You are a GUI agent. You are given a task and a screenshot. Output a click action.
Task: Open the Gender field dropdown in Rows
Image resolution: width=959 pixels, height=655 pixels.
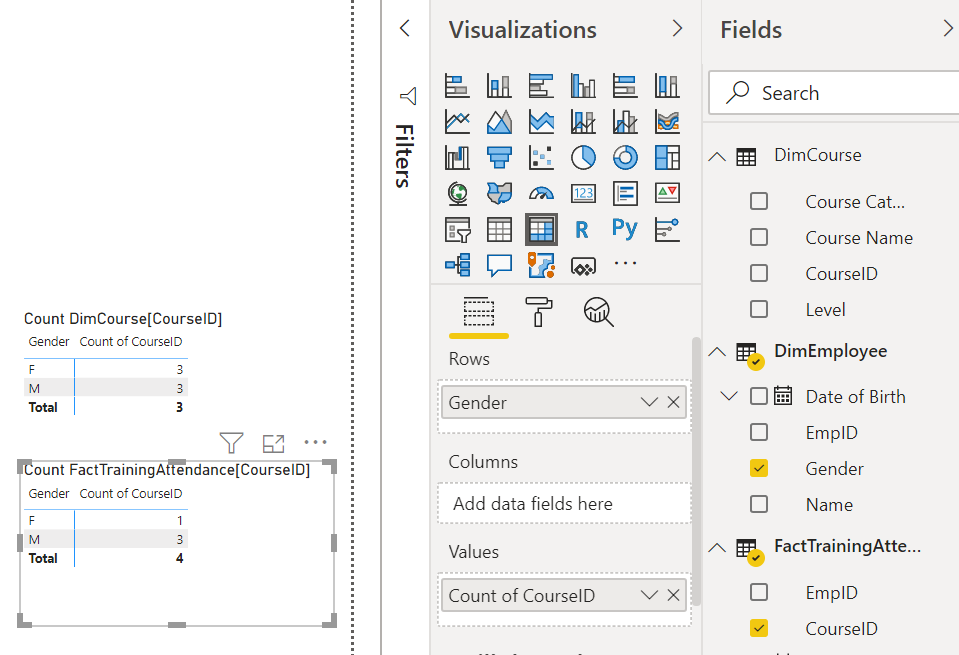point(648,402)
